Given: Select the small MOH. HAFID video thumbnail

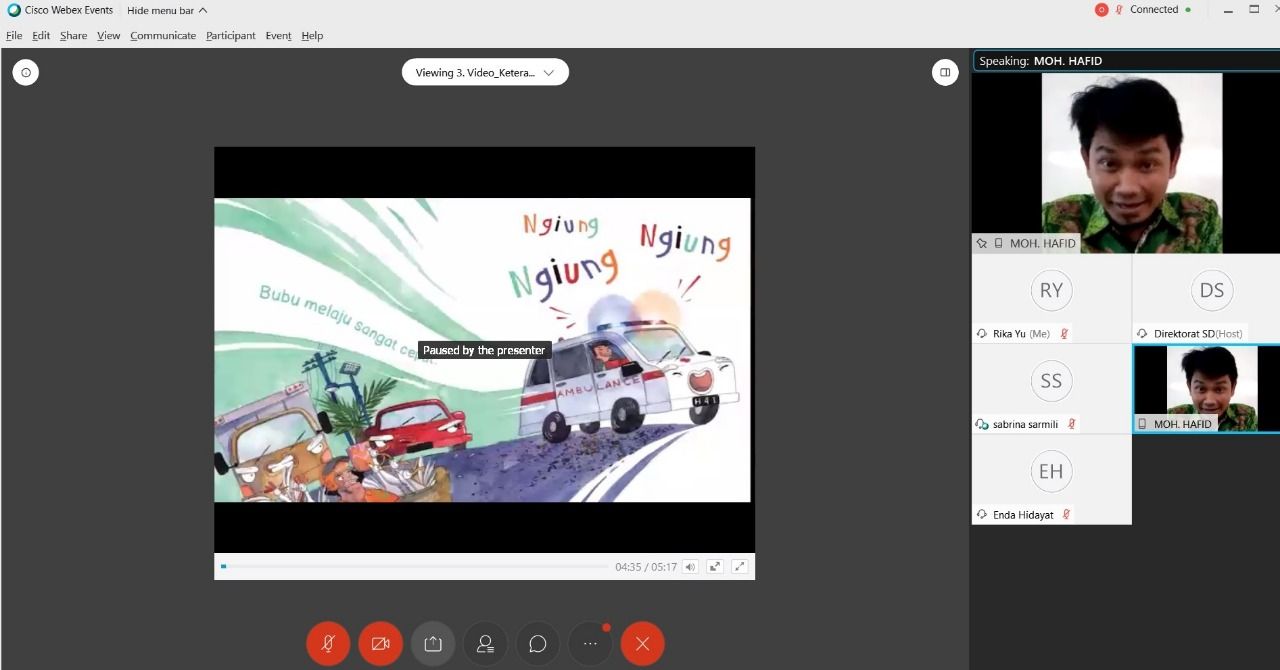Looking at the screenshot, I should tap(1206, 389).
